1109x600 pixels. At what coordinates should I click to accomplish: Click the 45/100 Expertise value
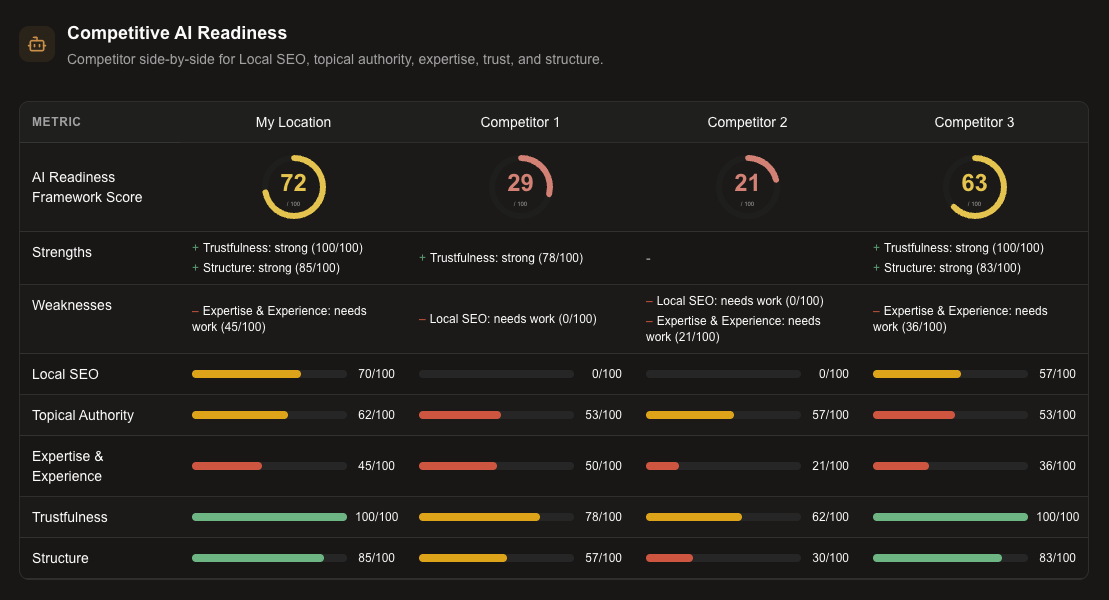click(376, 466)
